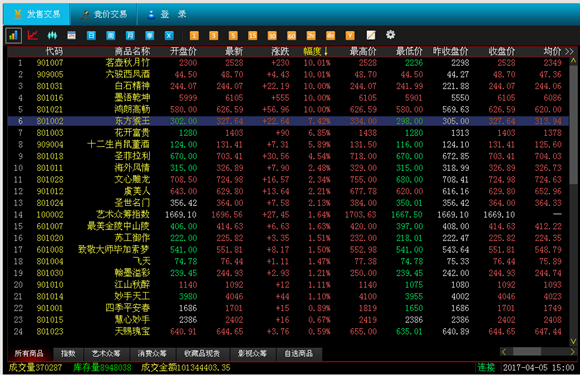Choose the 30-minute orange interval icon

pos(272,36)
